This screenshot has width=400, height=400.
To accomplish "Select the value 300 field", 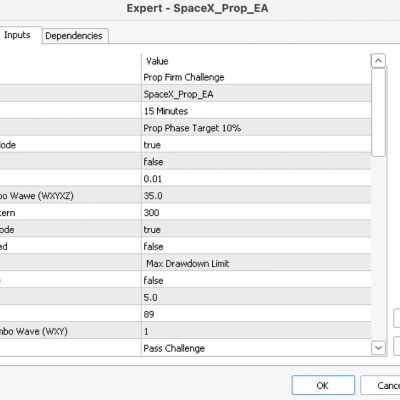I will (256, 213).
